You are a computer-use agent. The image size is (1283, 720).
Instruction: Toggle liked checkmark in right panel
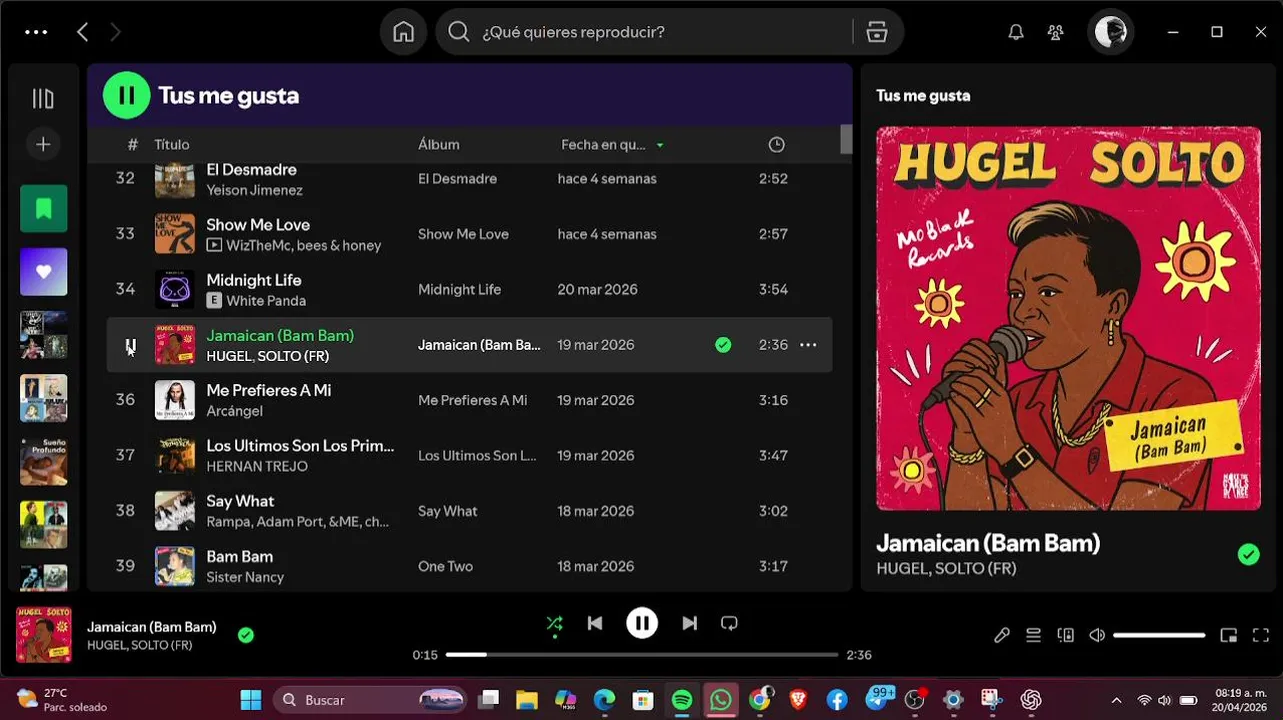(1248, 554)
